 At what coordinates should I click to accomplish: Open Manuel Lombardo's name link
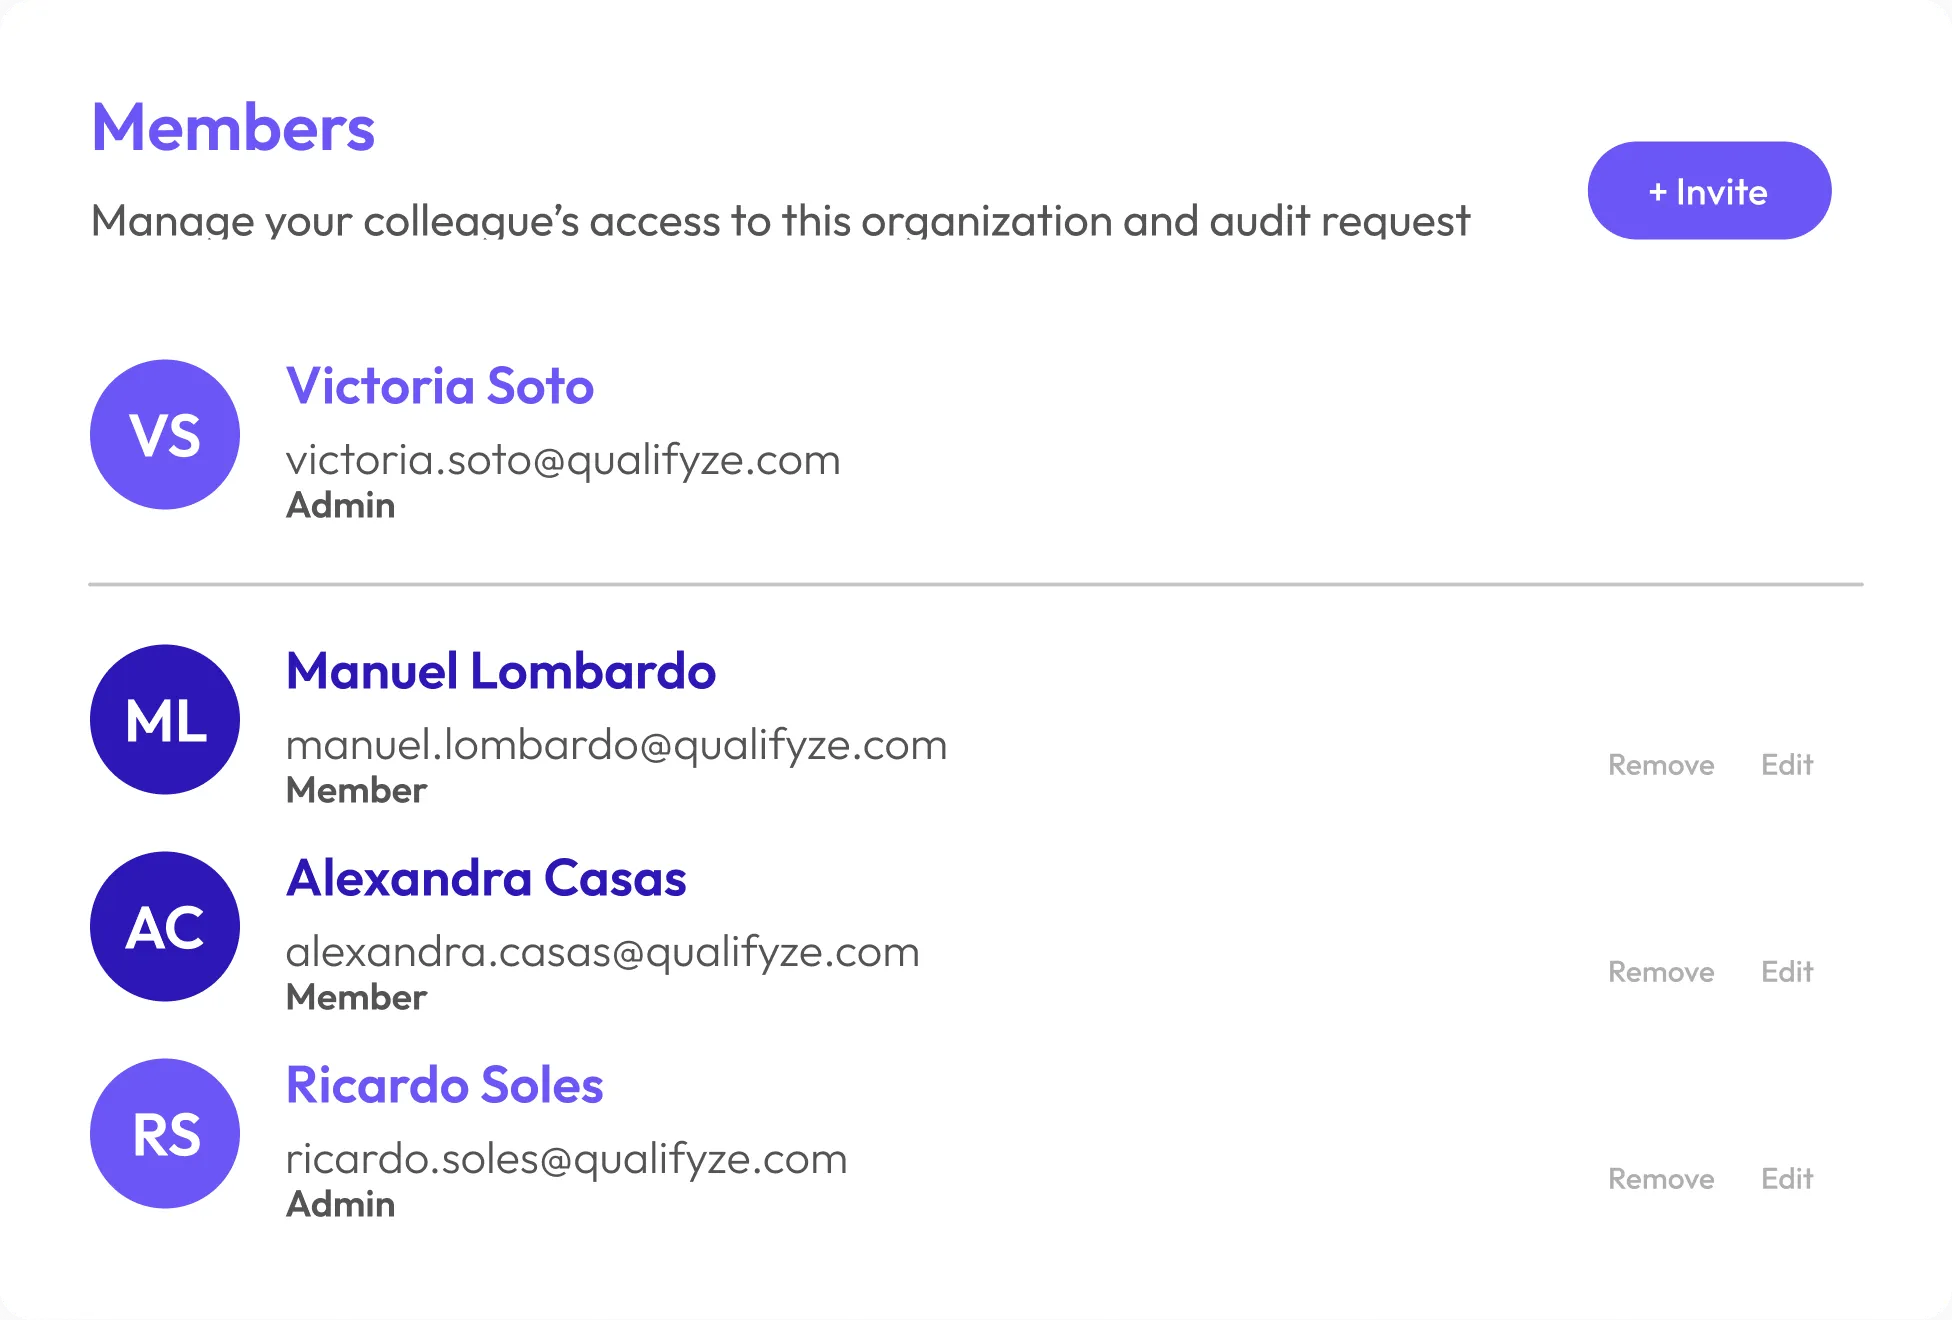[x=501, y=671]
